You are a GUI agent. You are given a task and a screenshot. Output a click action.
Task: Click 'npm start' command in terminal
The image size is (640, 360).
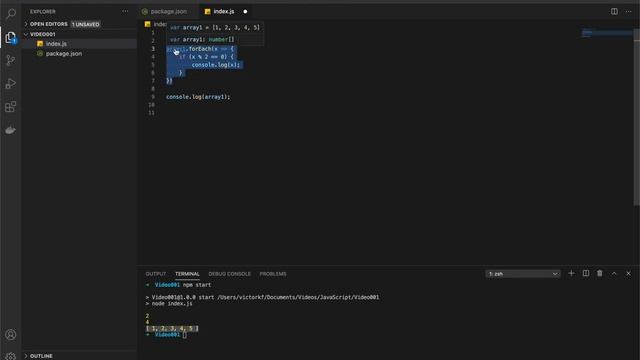(x=197, y=285)
